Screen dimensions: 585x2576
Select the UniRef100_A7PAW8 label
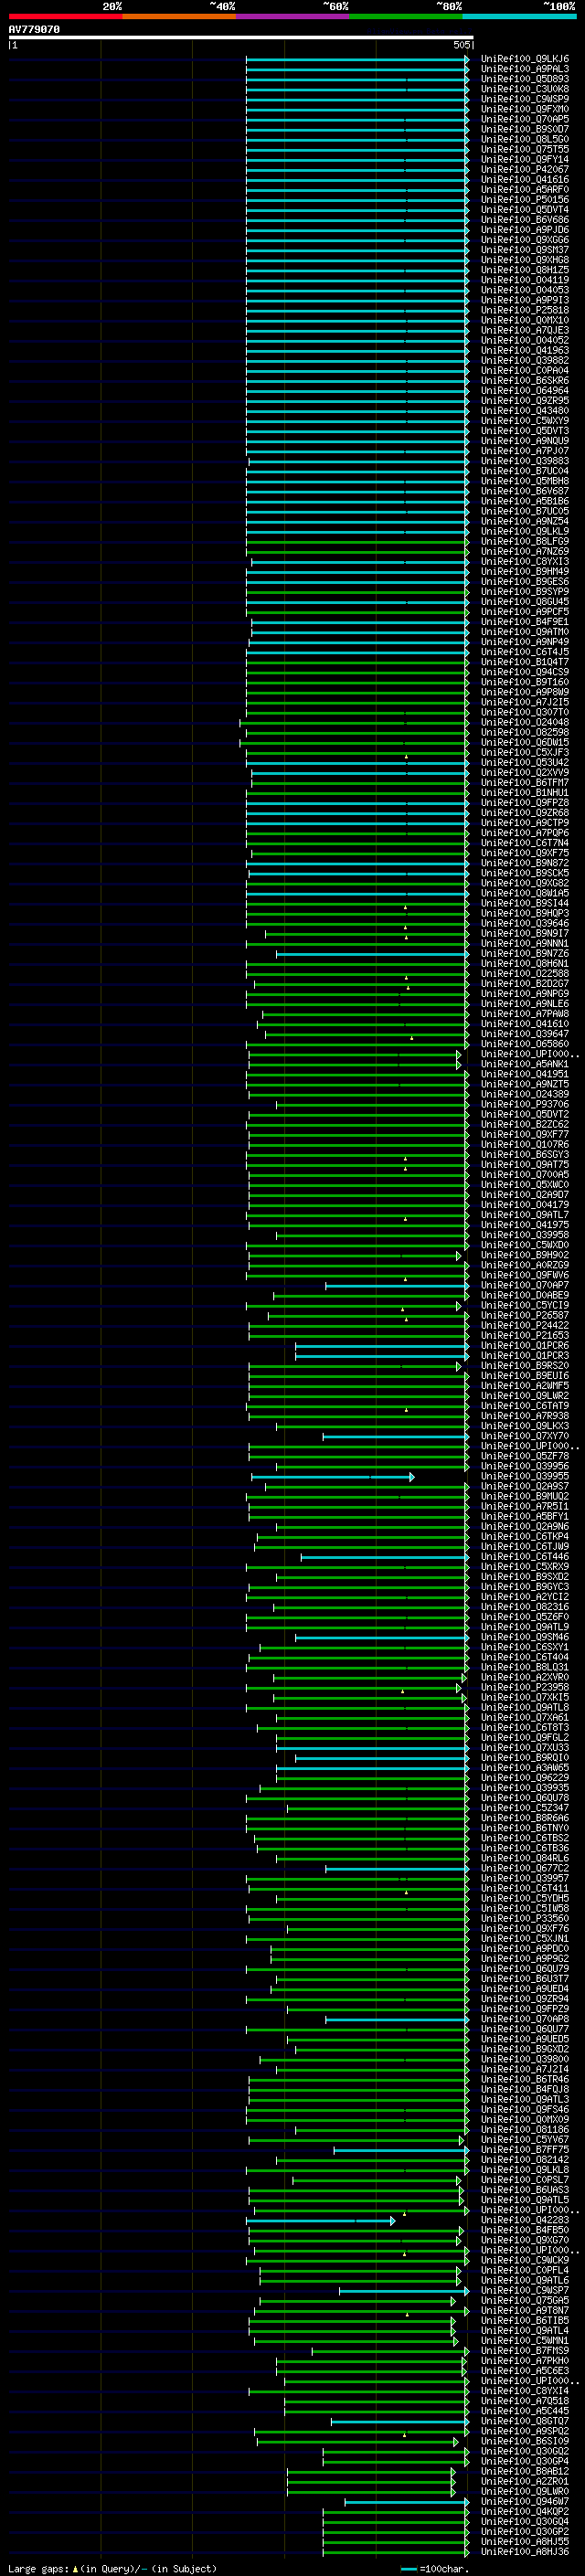pos(524,1014)
